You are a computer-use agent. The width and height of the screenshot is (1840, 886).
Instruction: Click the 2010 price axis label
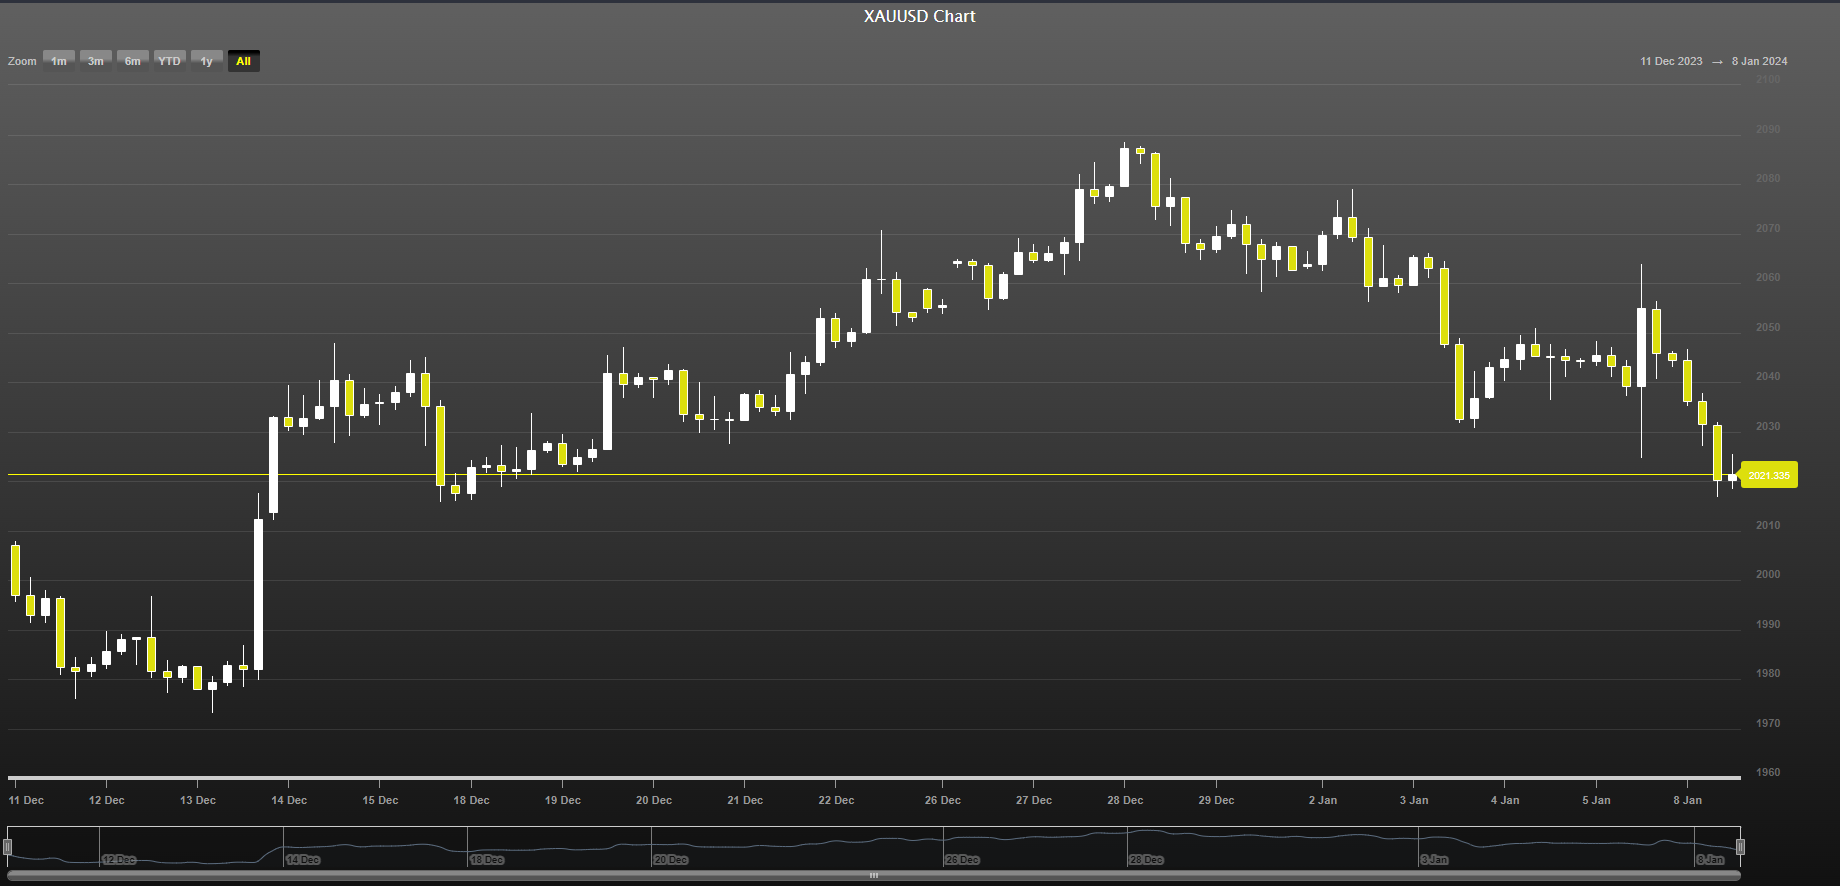click(1768, 525)
